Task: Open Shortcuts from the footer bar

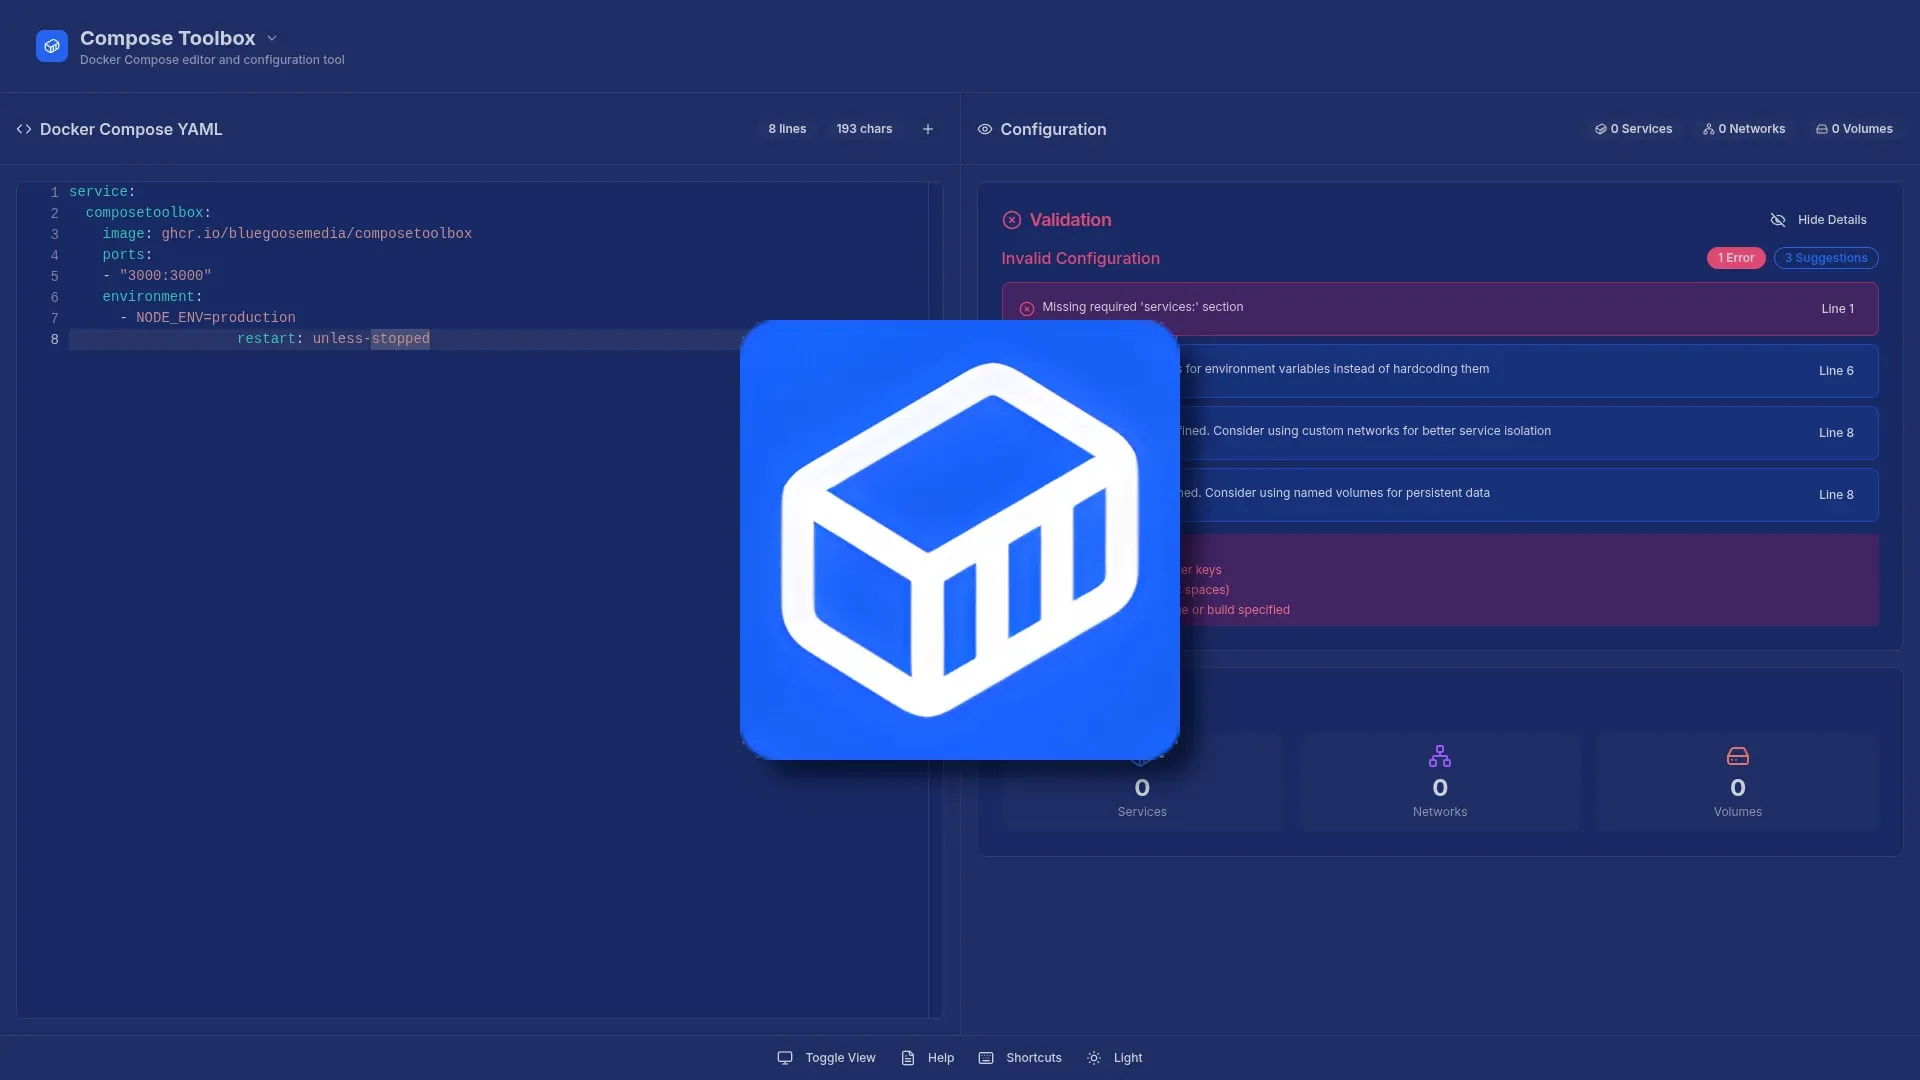Action: [x=1020, y=1058]
